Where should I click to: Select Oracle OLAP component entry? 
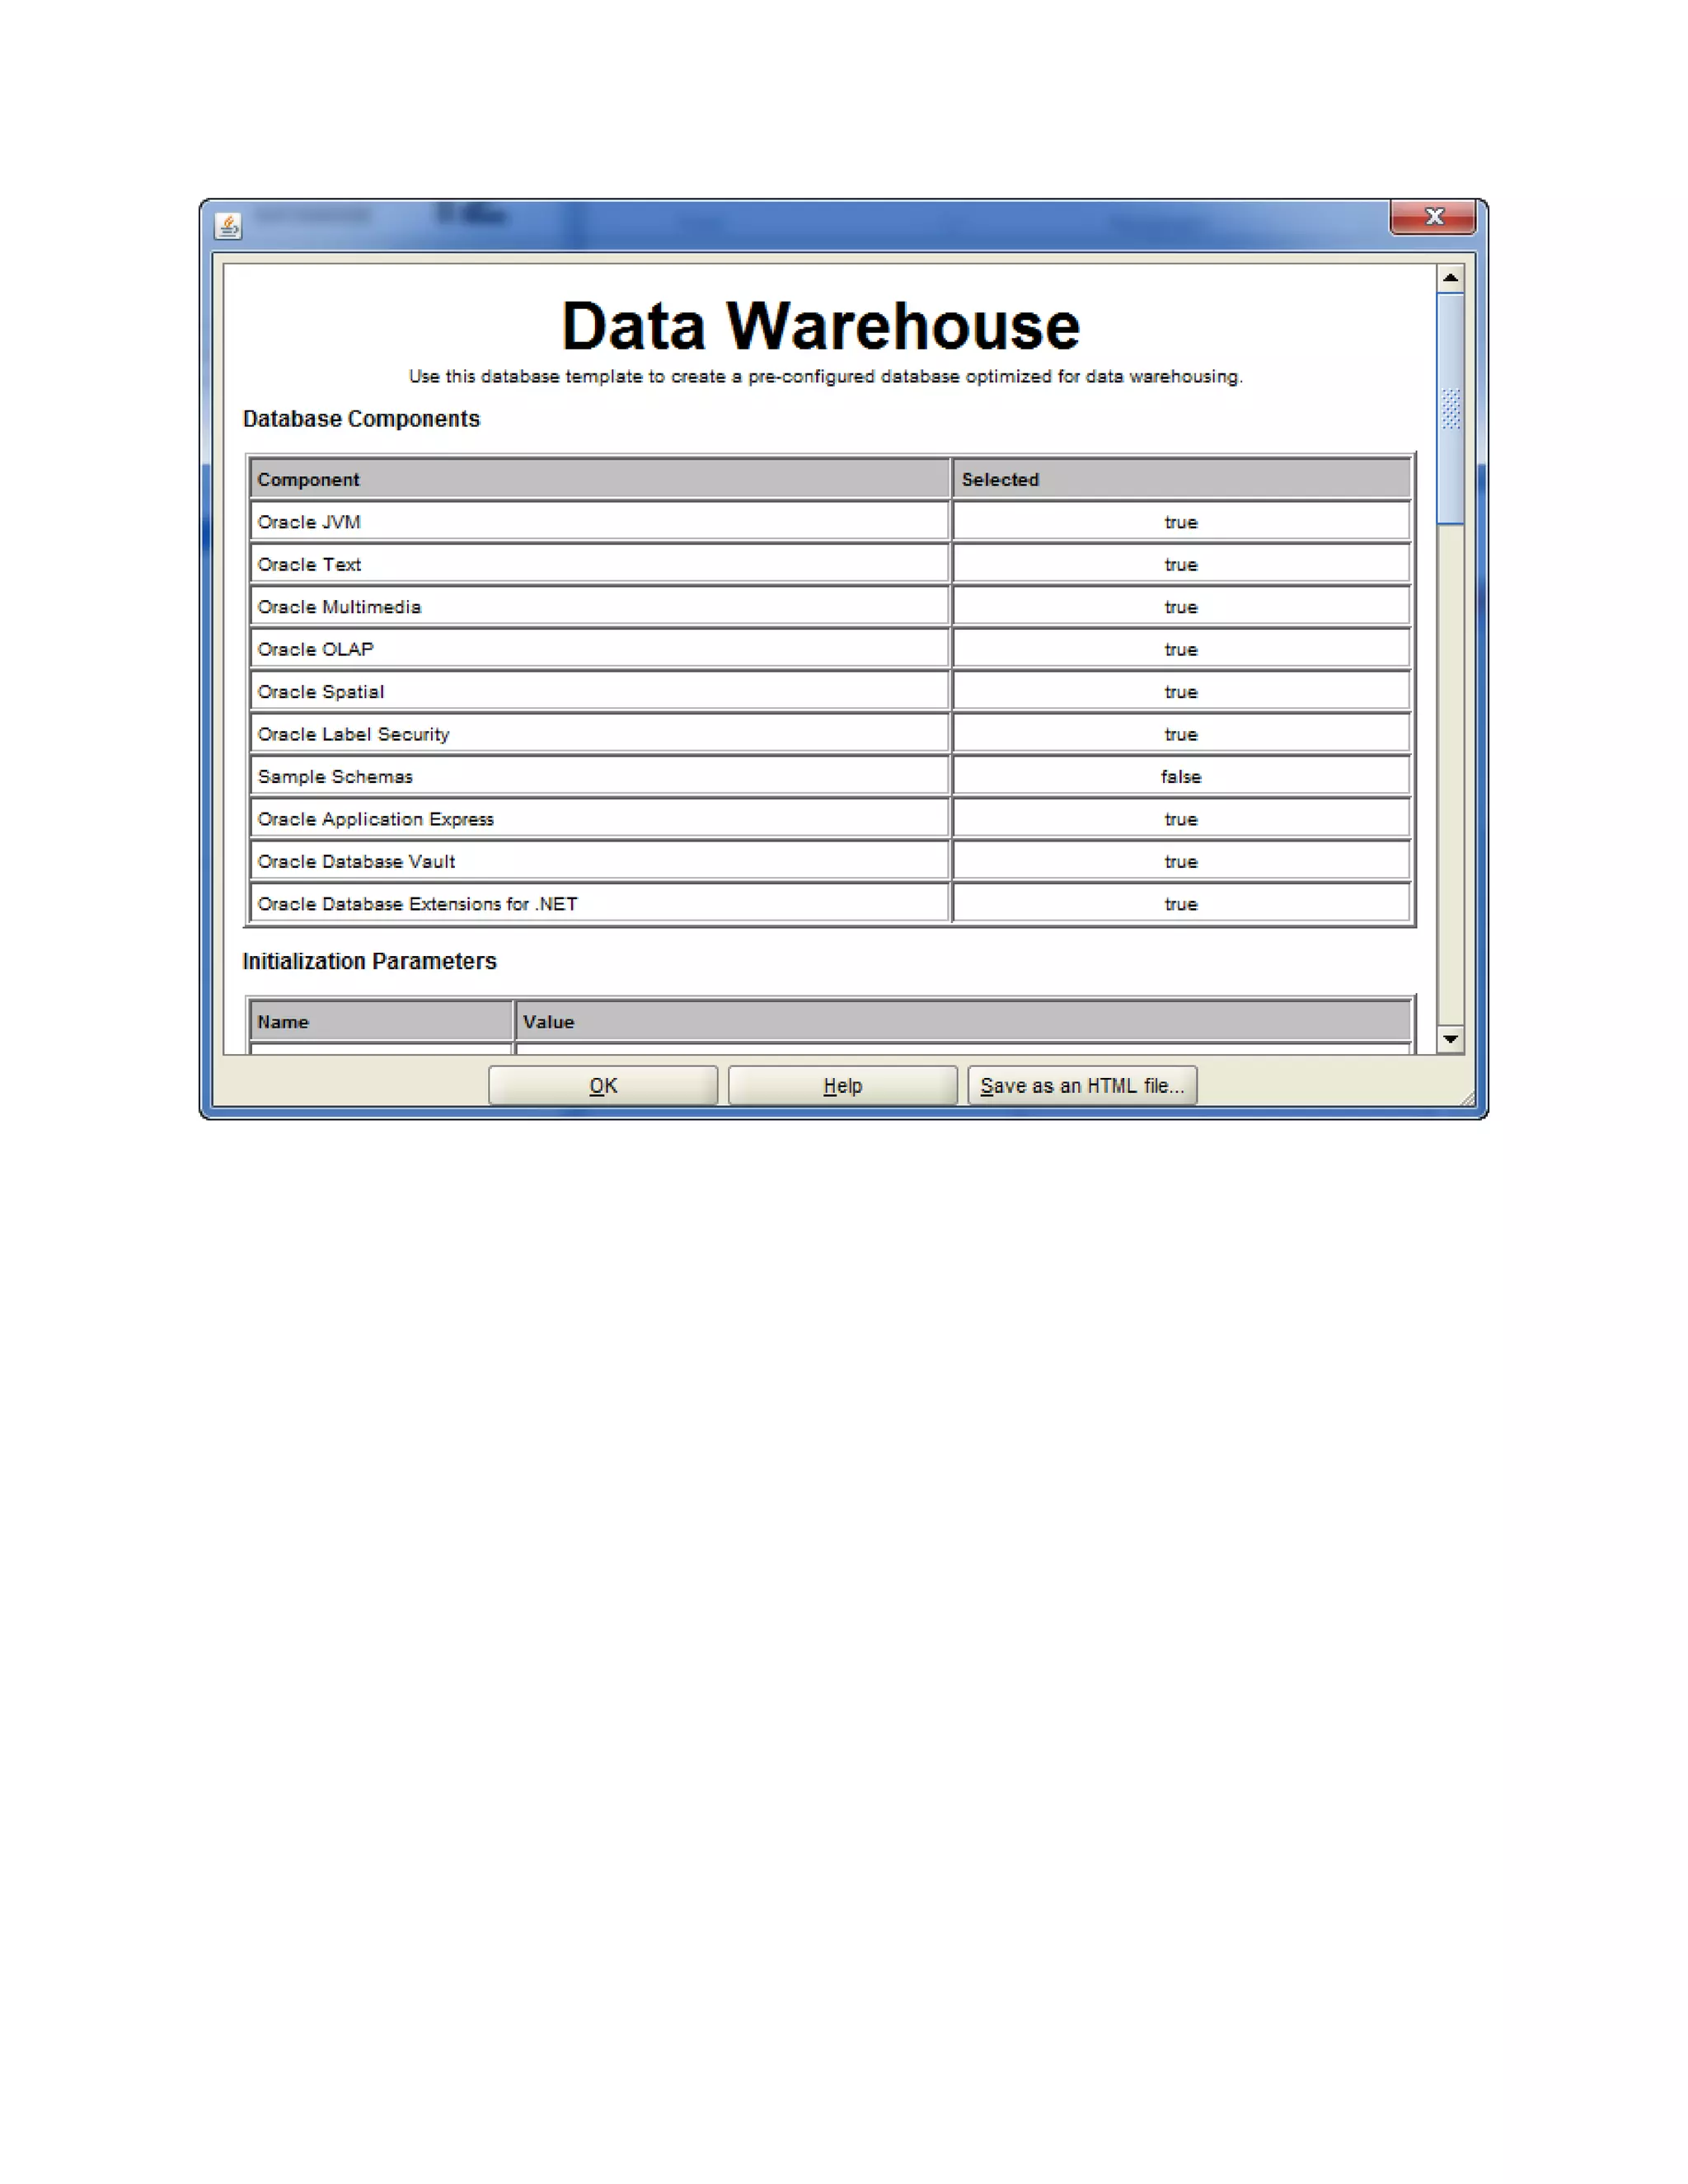click(x=599, y=649)
